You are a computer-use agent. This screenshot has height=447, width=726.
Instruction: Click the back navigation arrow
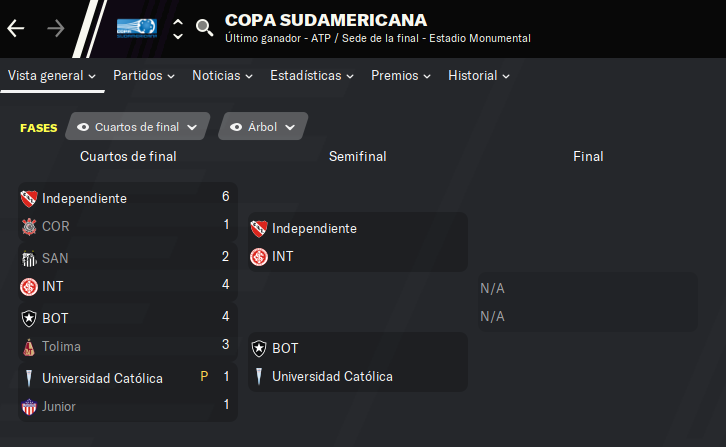pyautogui.click(x=16, y=28)
